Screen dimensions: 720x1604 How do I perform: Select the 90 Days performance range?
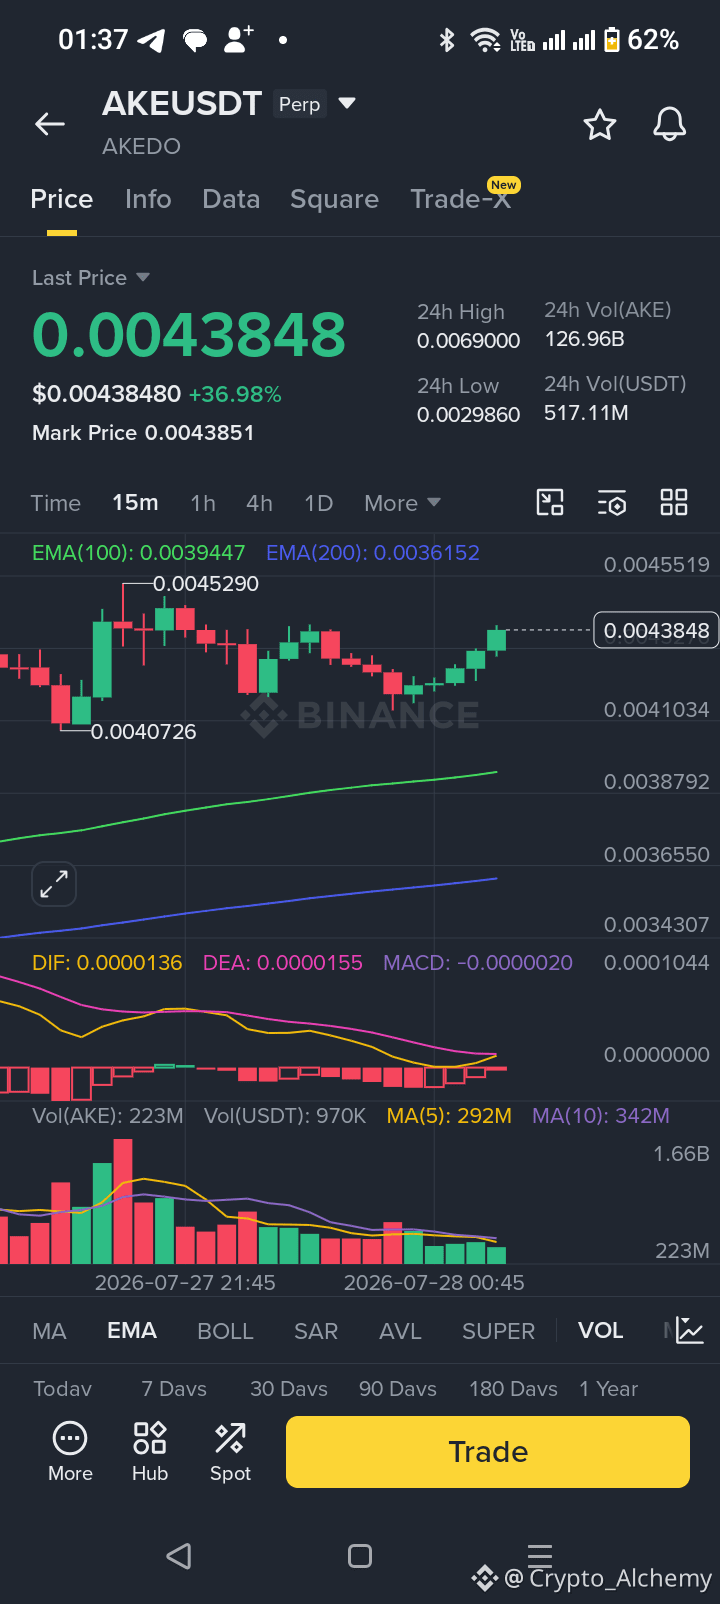pyautogui.click(x=398, y=1389)
